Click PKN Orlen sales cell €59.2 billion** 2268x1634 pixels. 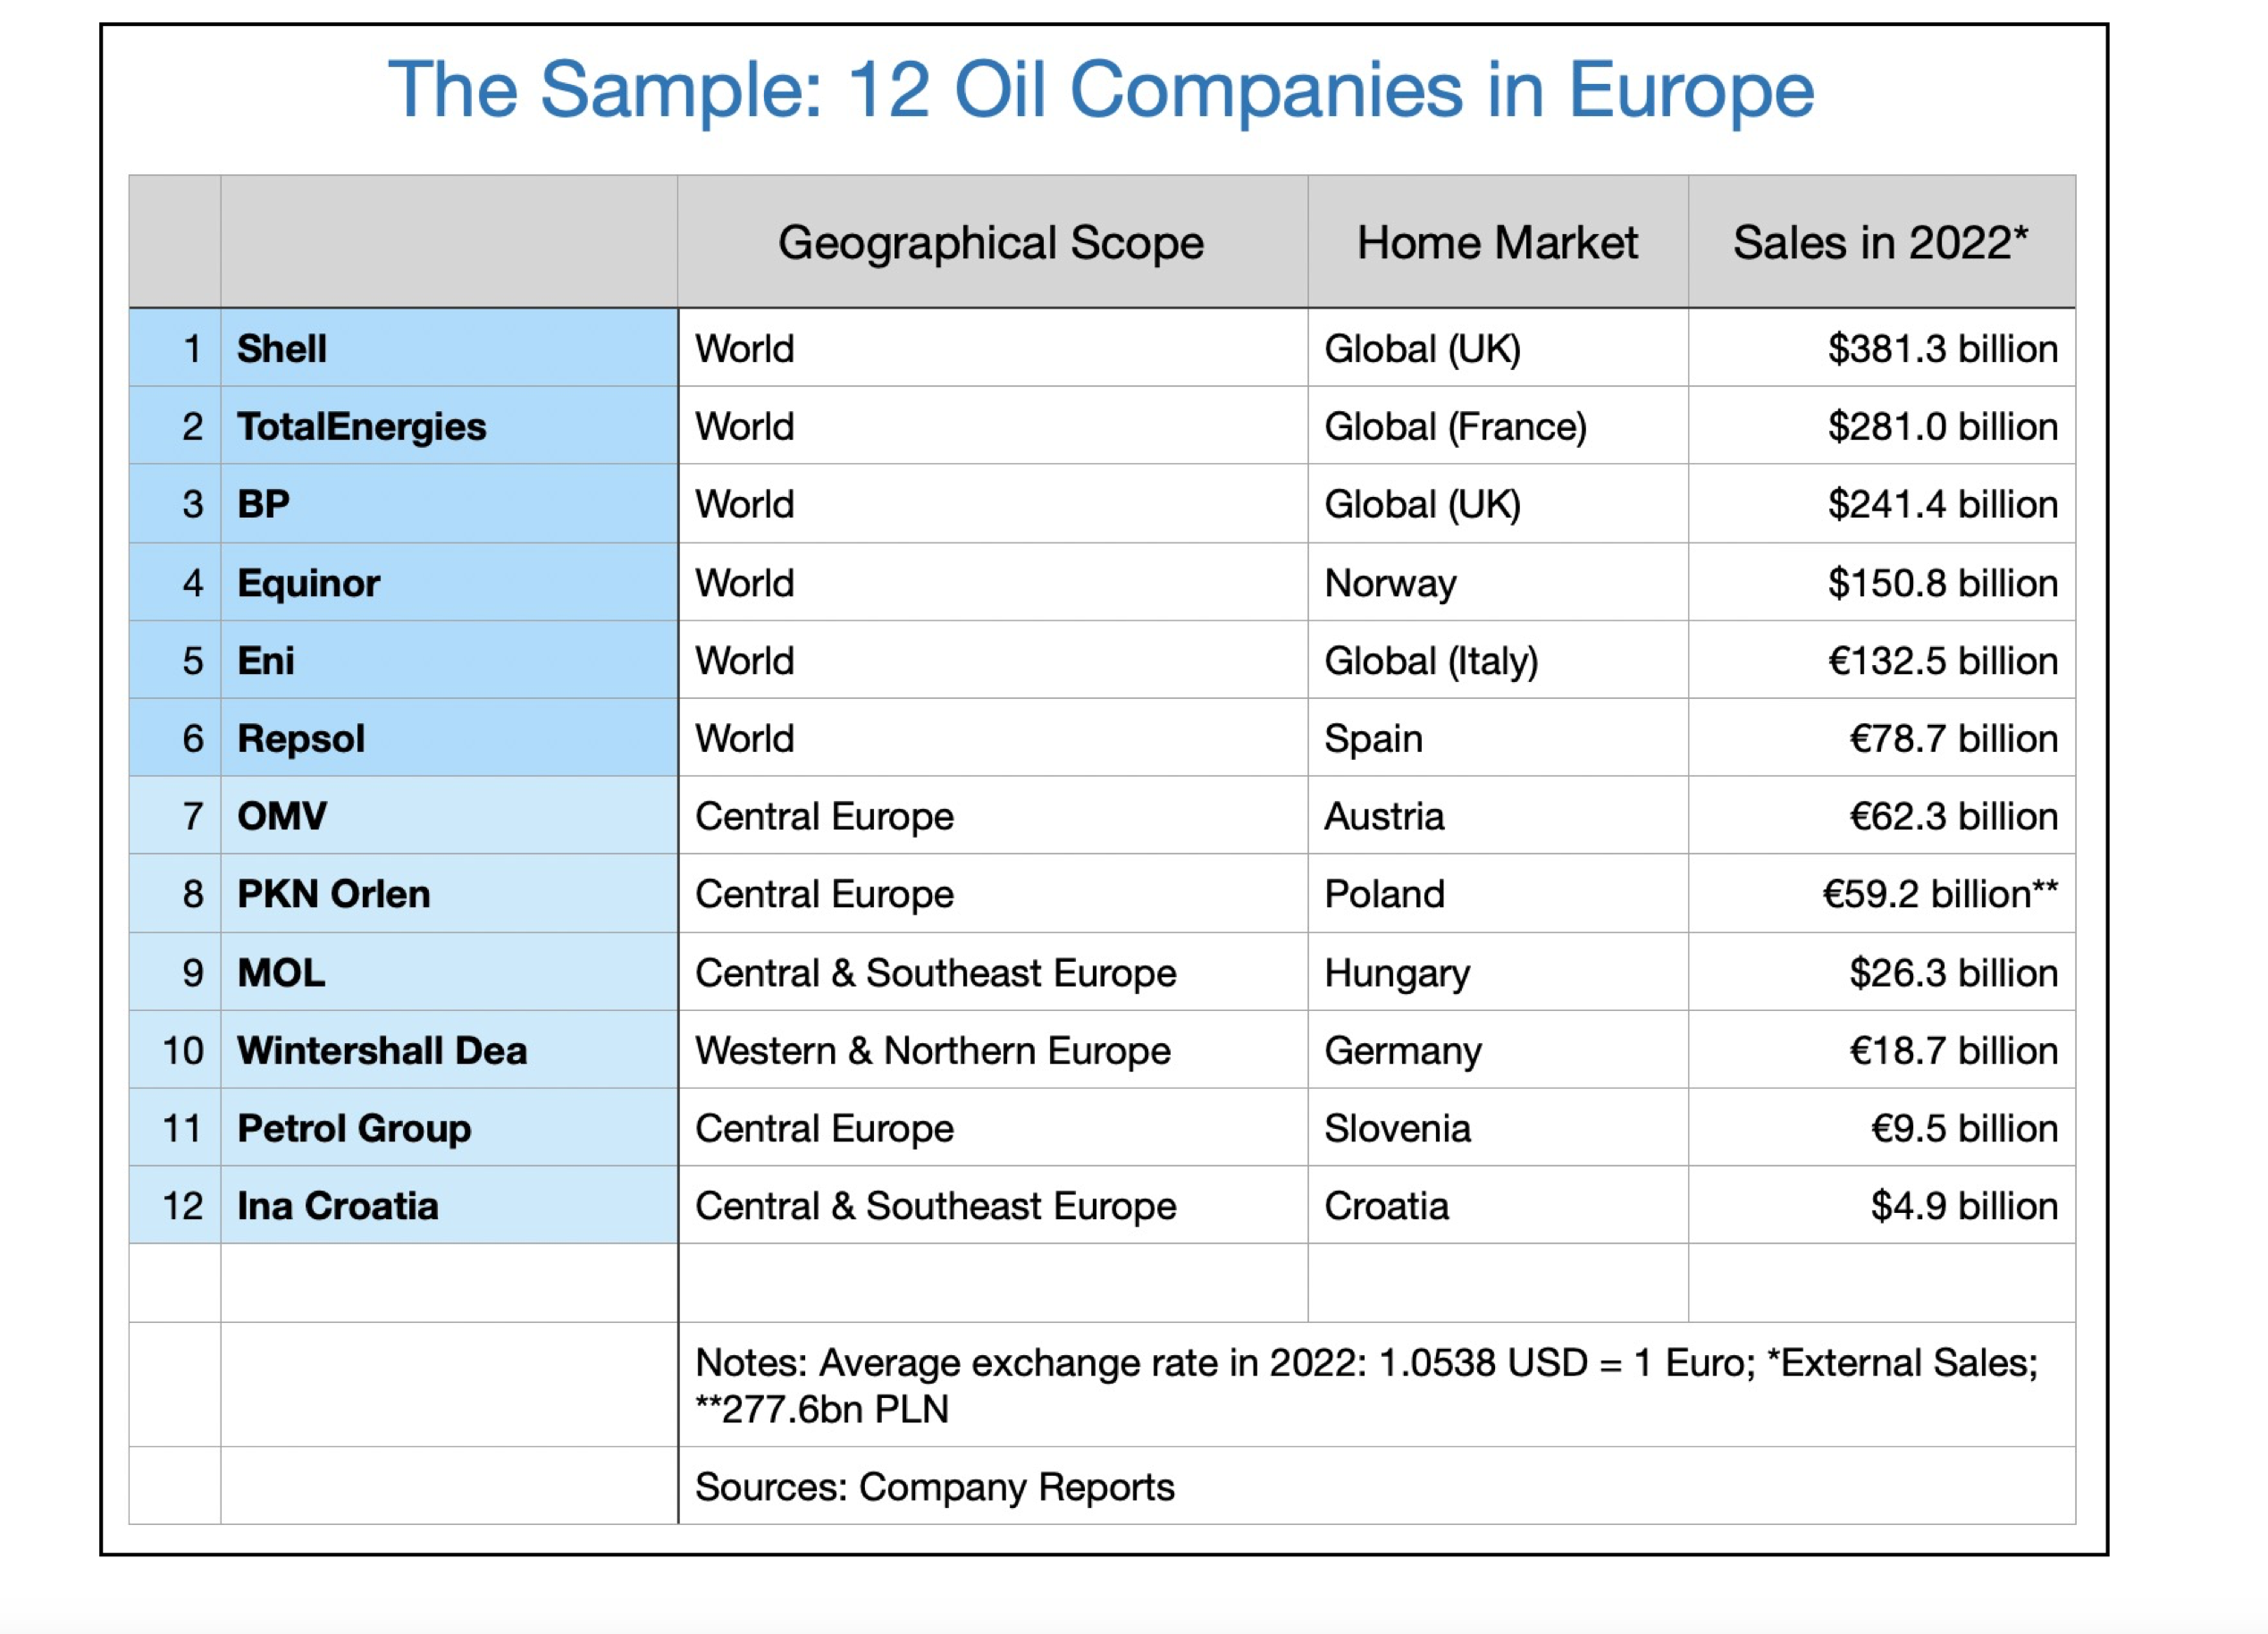tap(1881, 894)
